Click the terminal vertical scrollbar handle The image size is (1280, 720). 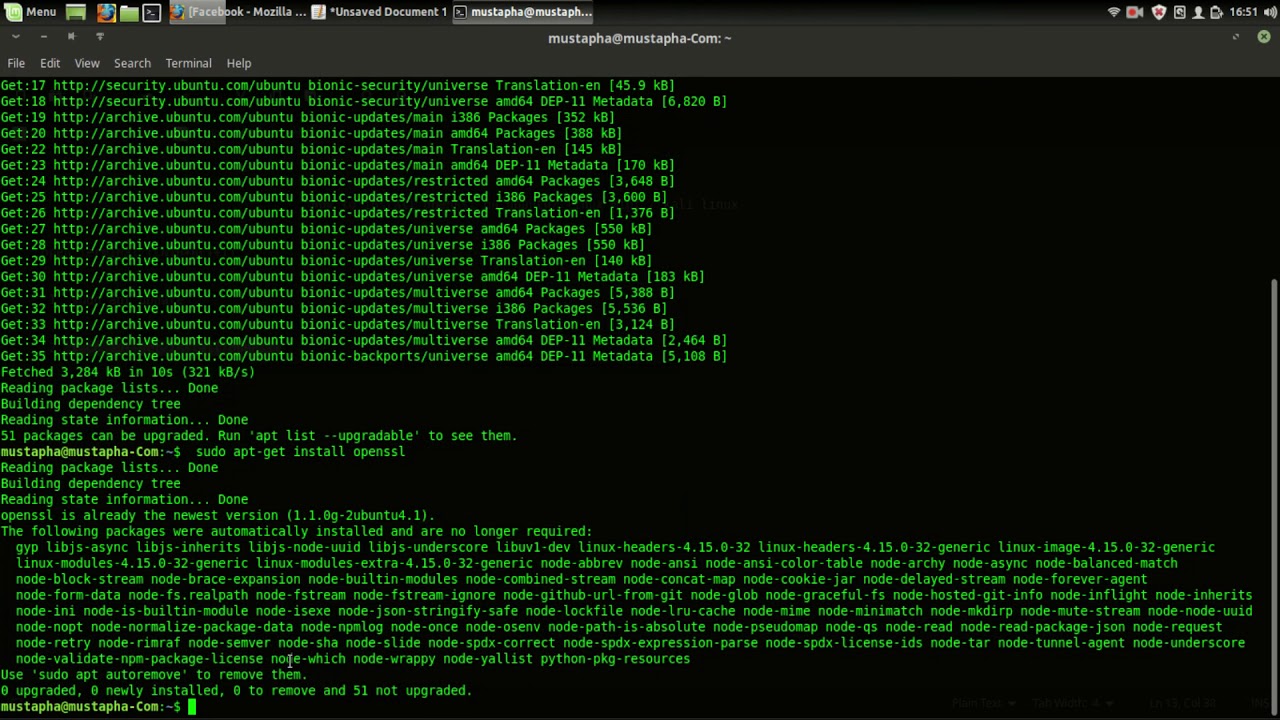pos(1274,496)
